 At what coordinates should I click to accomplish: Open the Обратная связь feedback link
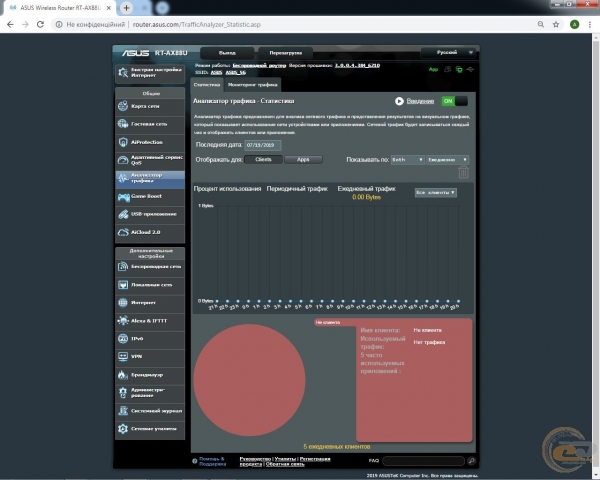click(x=285, y=464)
